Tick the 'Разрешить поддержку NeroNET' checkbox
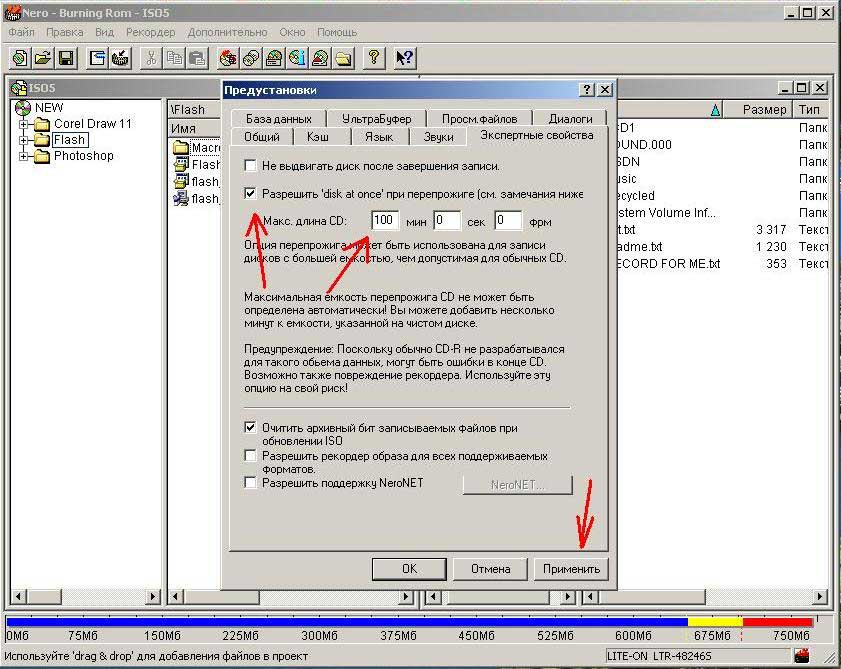Viewport: 841px width, 669px height. pyautogui.click(x=250, y=482)
